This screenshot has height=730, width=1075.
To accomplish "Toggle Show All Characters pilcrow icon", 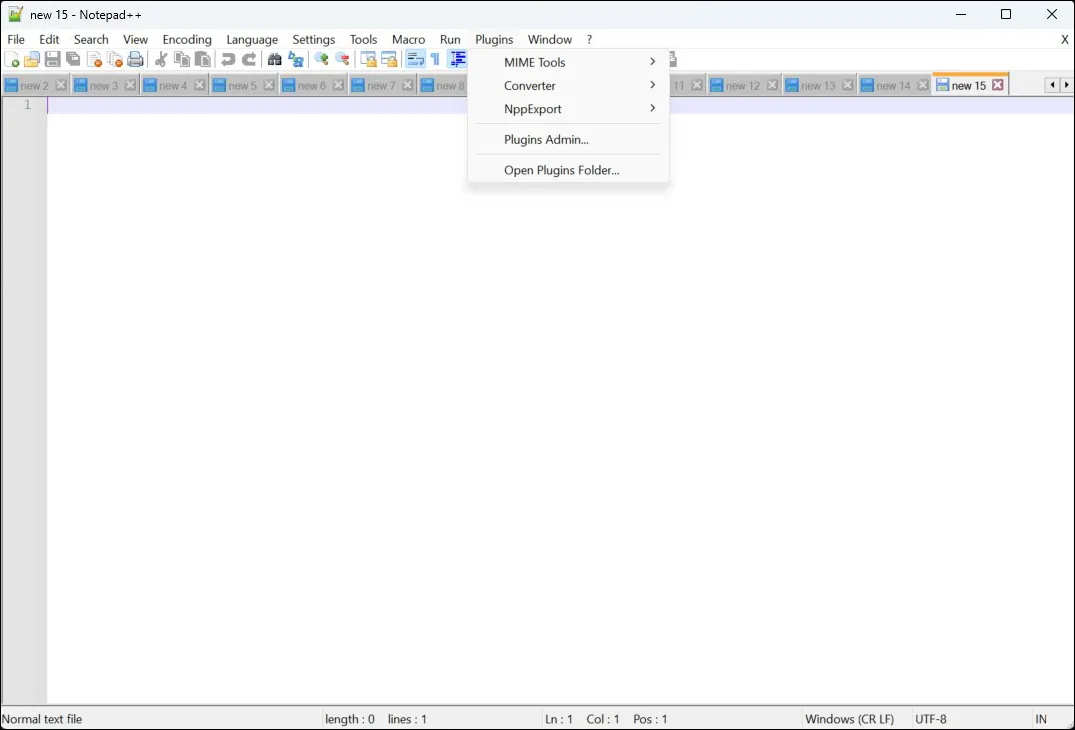I will click(435, 60).
